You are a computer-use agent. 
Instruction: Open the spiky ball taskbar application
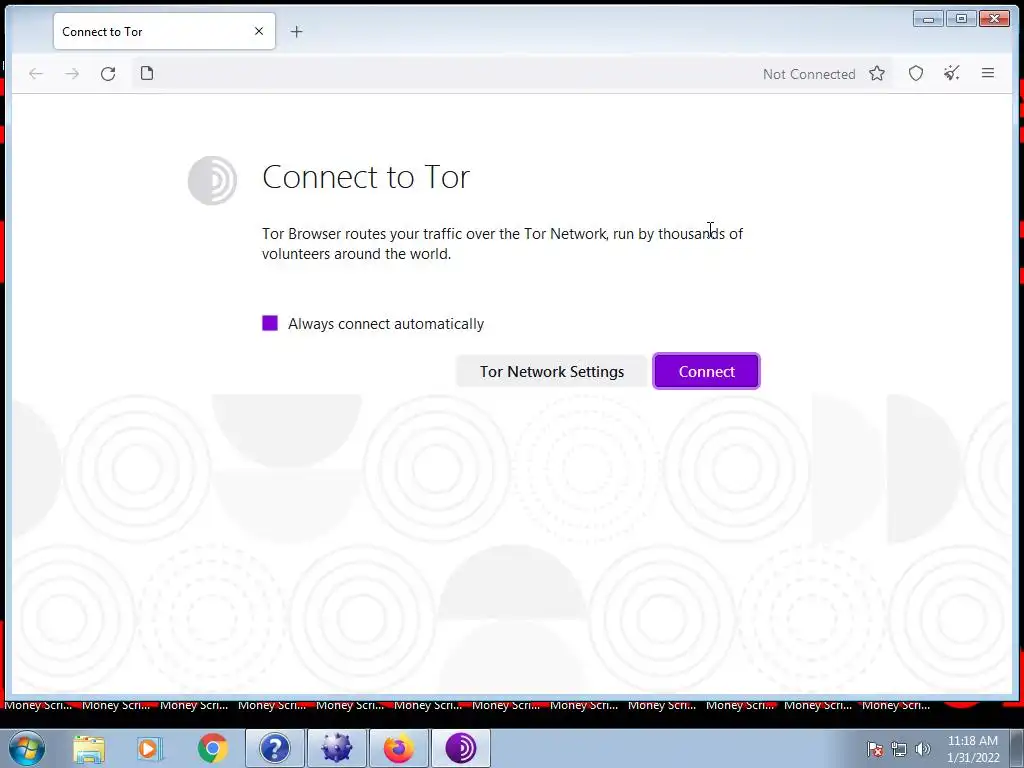tap(336, 748)
